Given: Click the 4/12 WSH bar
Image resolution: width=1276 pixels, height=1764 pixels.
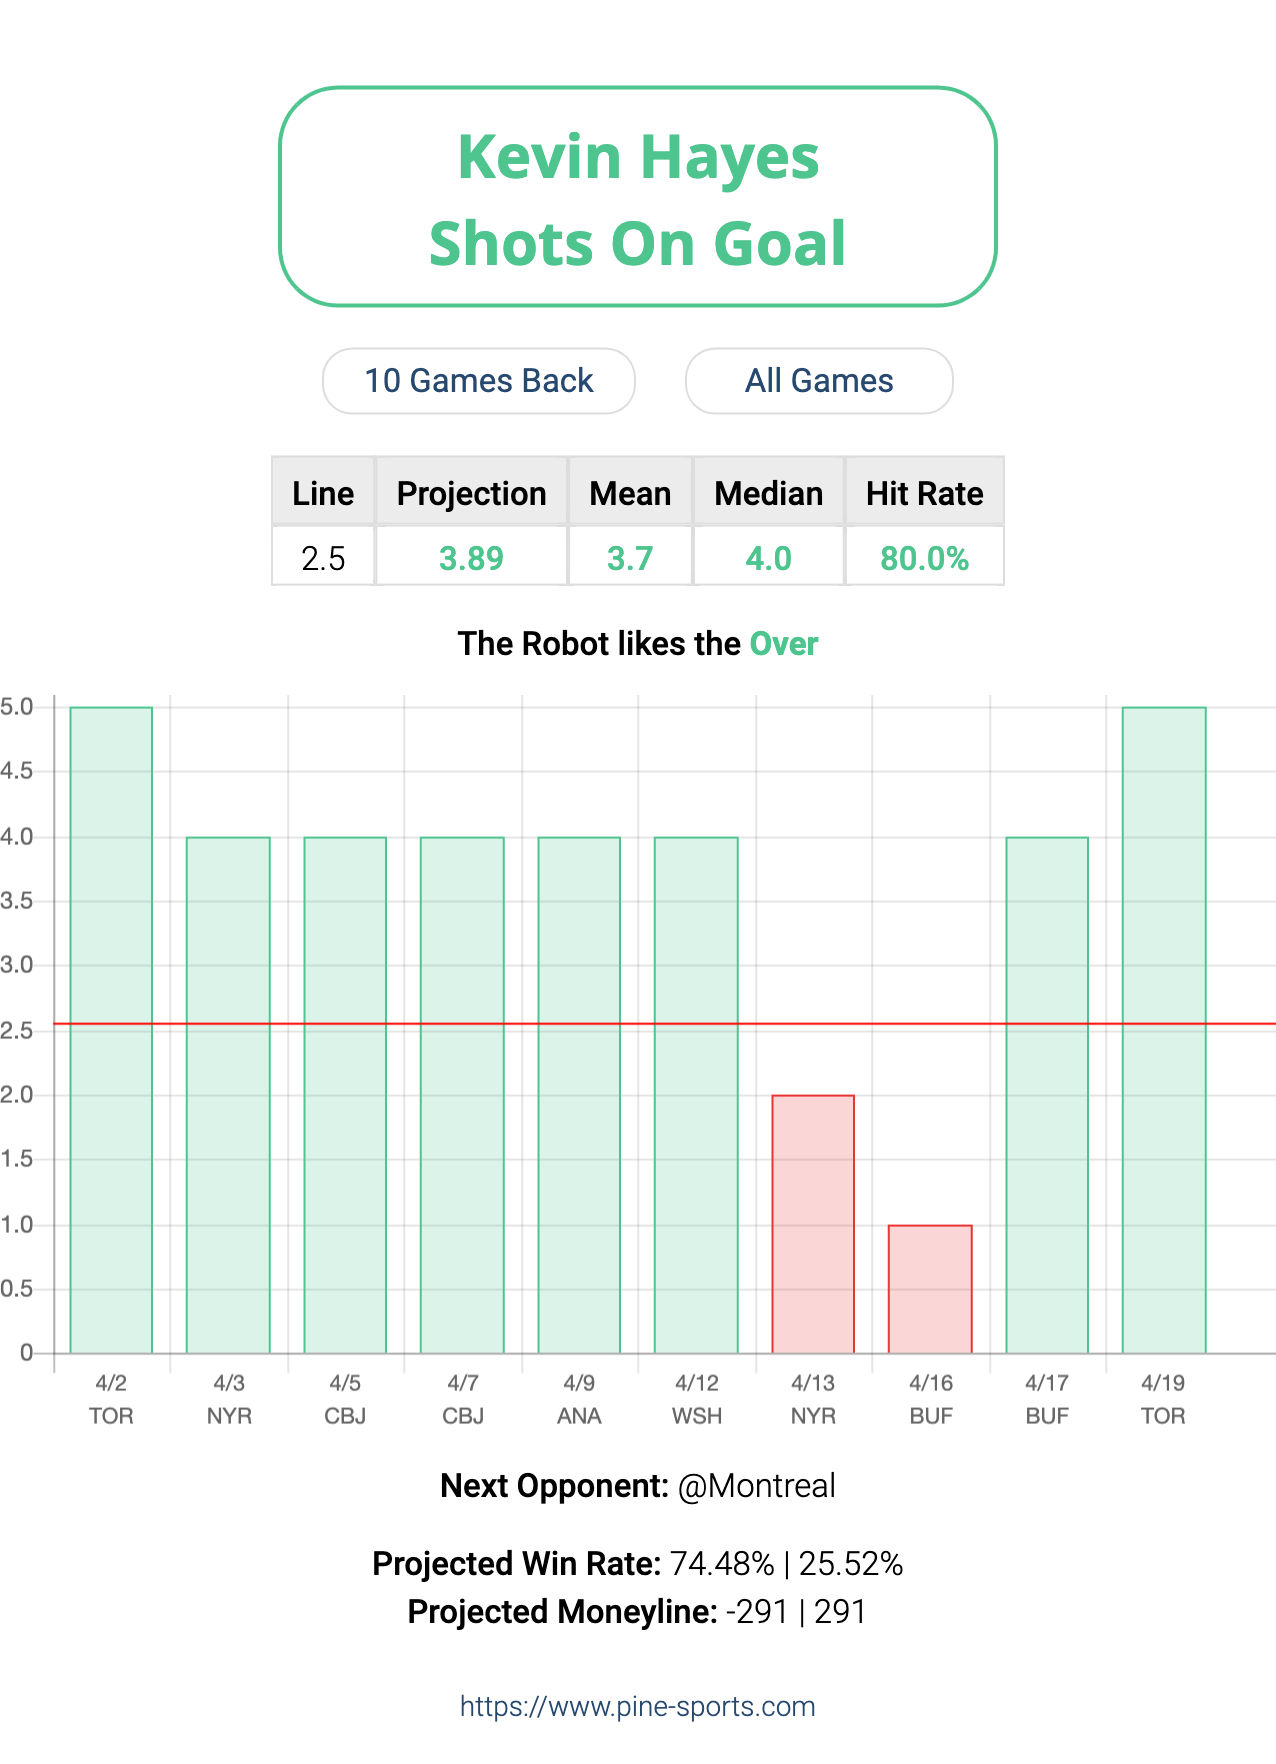Looking at the screenshot, I should pos(696,1095).
